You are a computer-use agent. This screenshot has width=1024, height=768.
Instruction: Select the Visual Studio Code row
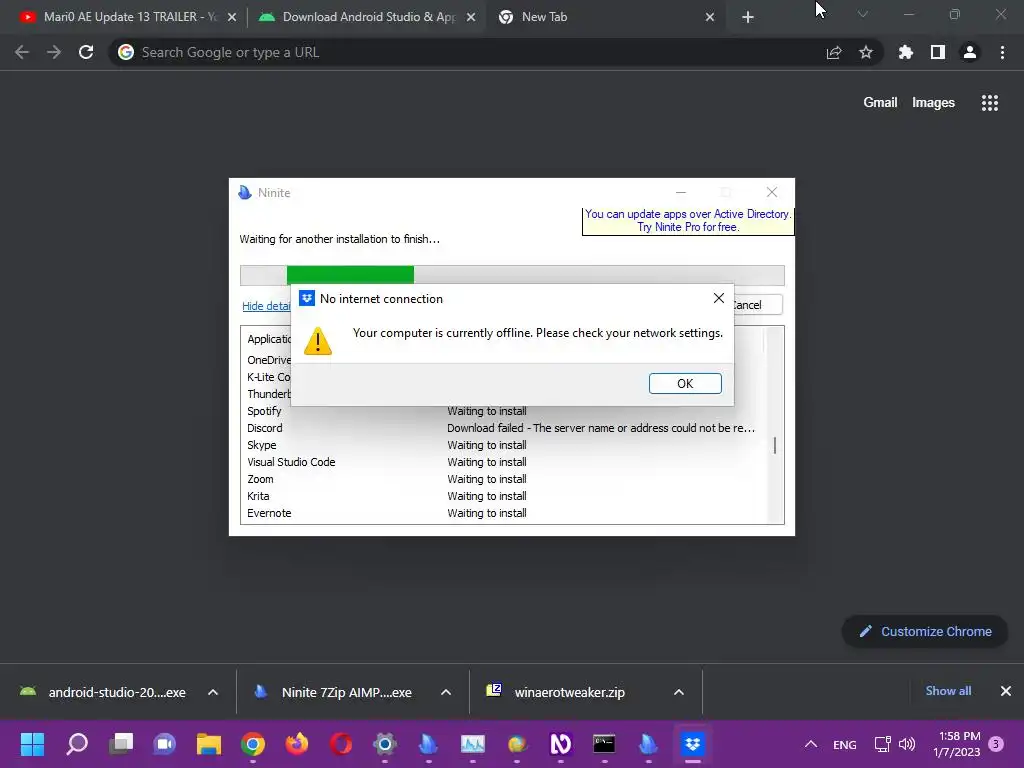(503, 462)
